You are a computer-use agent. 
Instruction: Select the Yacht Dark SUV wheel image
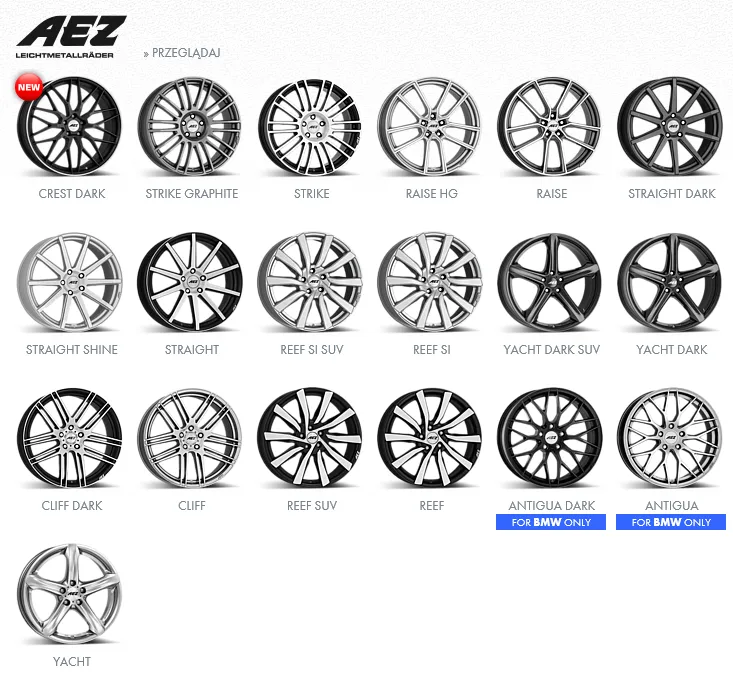(550, 282)
